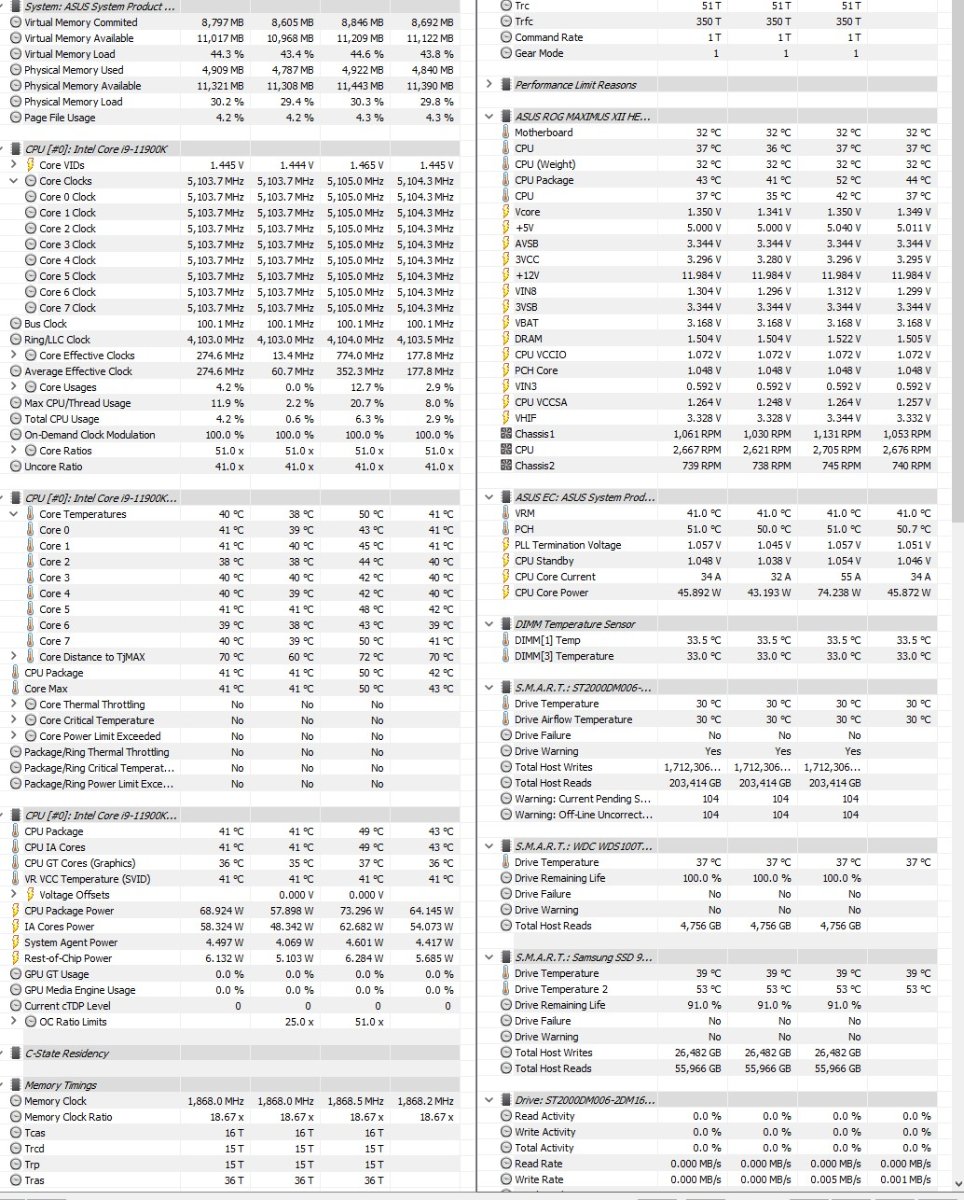Image resolution: width=964 pixels, height=1200 pixels.
Task: Select the Gear Mode row label
Action: (539, 54)
